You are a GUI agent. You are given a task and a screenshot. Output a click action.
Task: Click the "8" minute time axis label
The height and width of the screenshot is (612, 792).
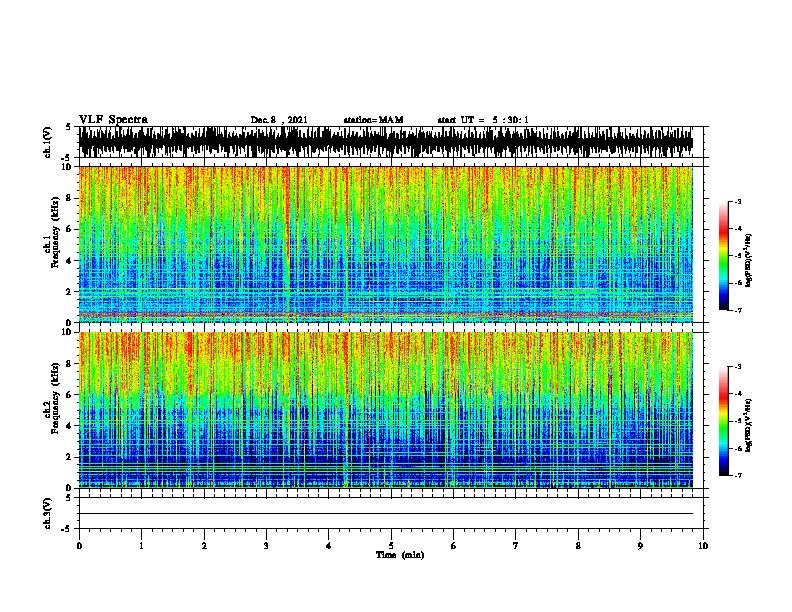(578, 546)
